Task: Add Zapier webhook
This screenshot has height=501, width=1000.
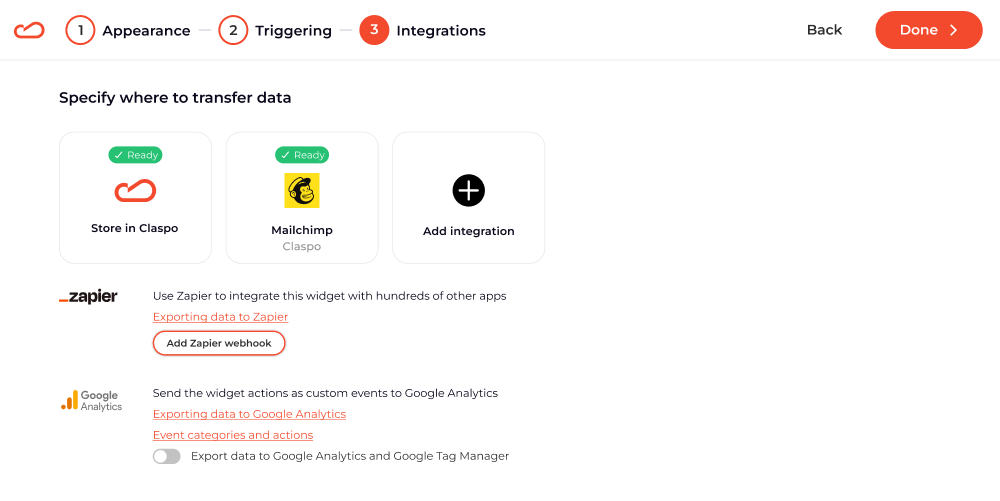Action: click(x=219, y=343)
